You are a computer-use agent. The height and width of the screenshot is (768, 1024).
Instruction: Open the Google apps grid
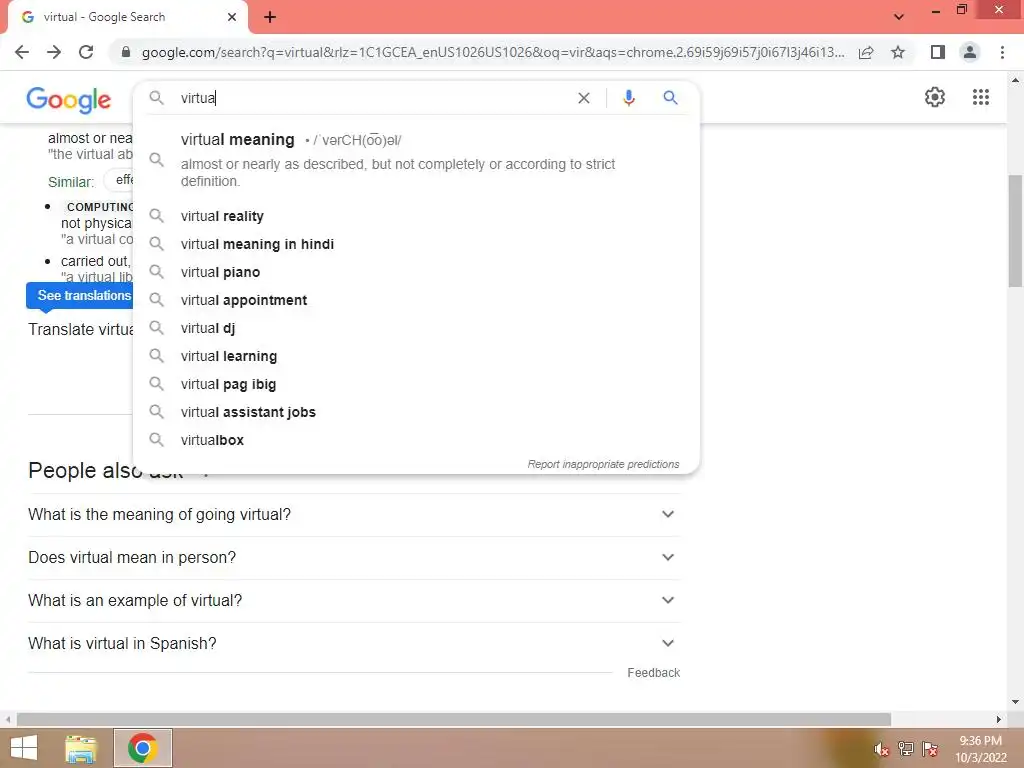point(980,97)
